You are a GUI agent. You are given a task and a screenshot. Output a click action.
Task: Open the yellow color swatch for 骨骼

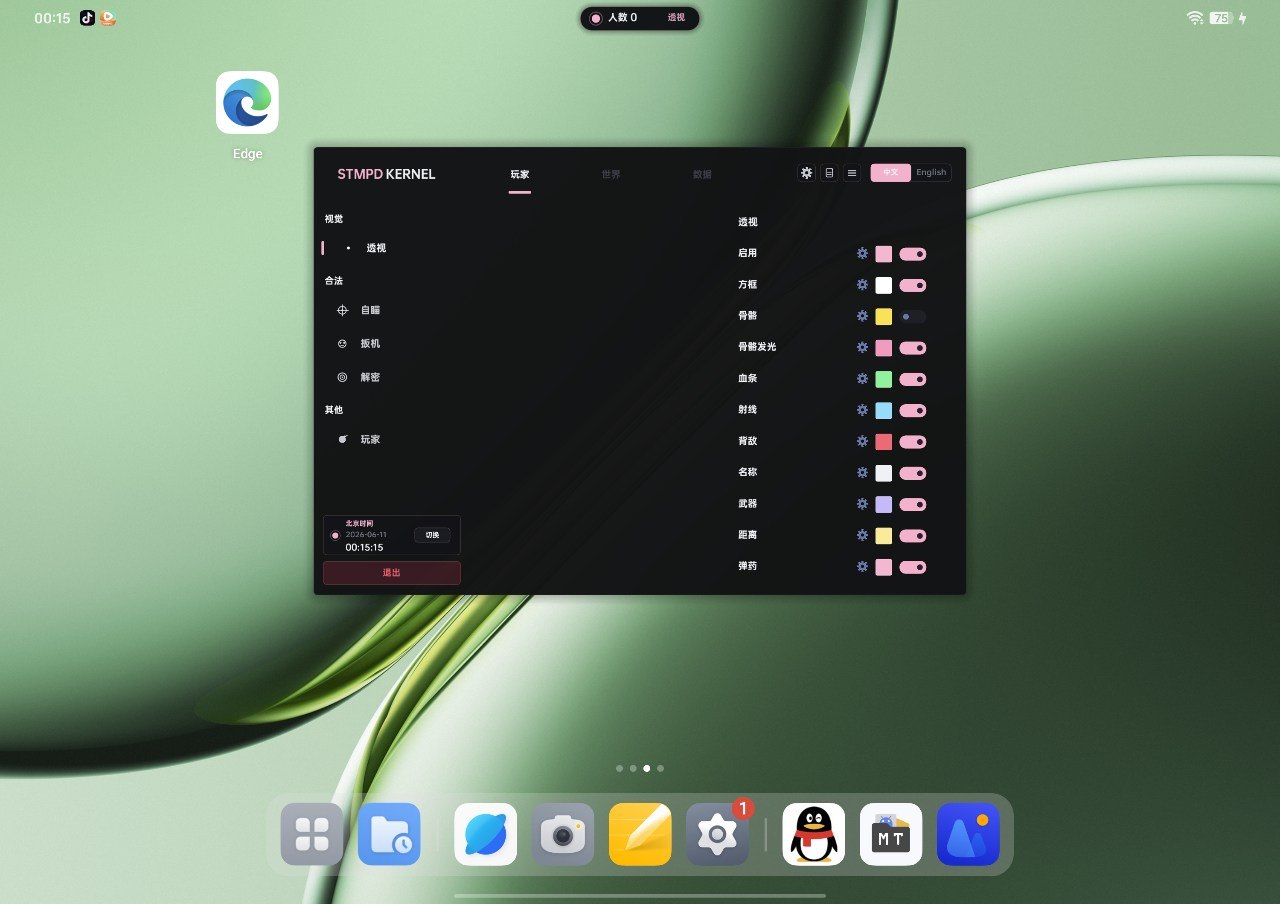point(884,316)
